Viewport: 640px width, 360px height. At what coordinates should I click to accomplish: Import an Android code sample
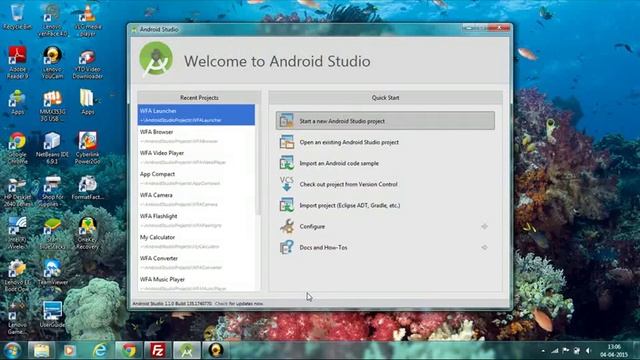(x=339, y=163)
